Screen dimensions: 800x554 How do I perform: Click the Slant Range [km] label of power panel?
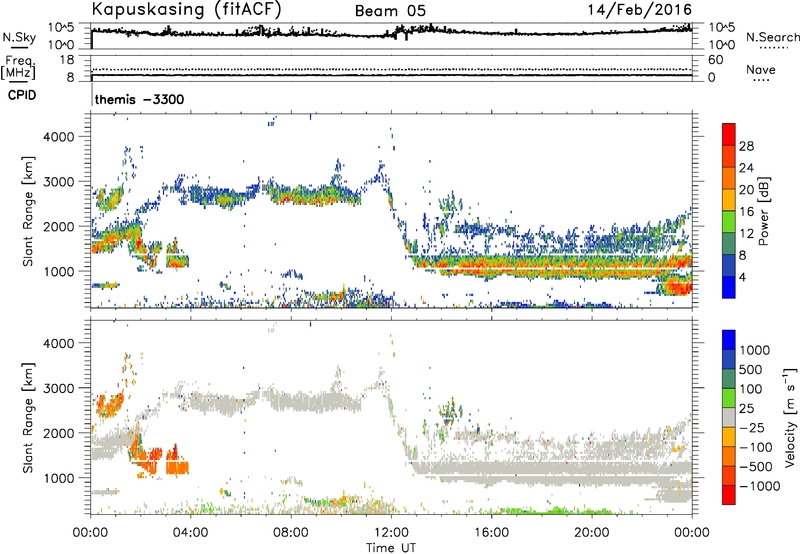click(x=28, y=211)
